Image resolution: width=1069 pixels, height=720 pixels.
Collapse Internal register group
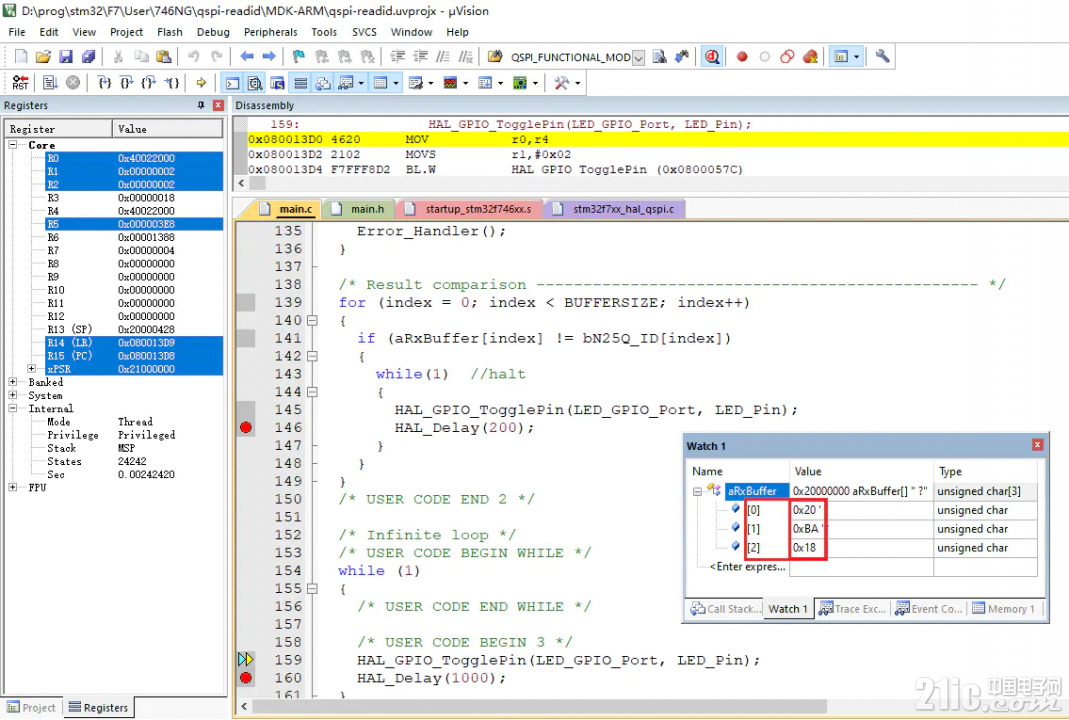point(13,408)
